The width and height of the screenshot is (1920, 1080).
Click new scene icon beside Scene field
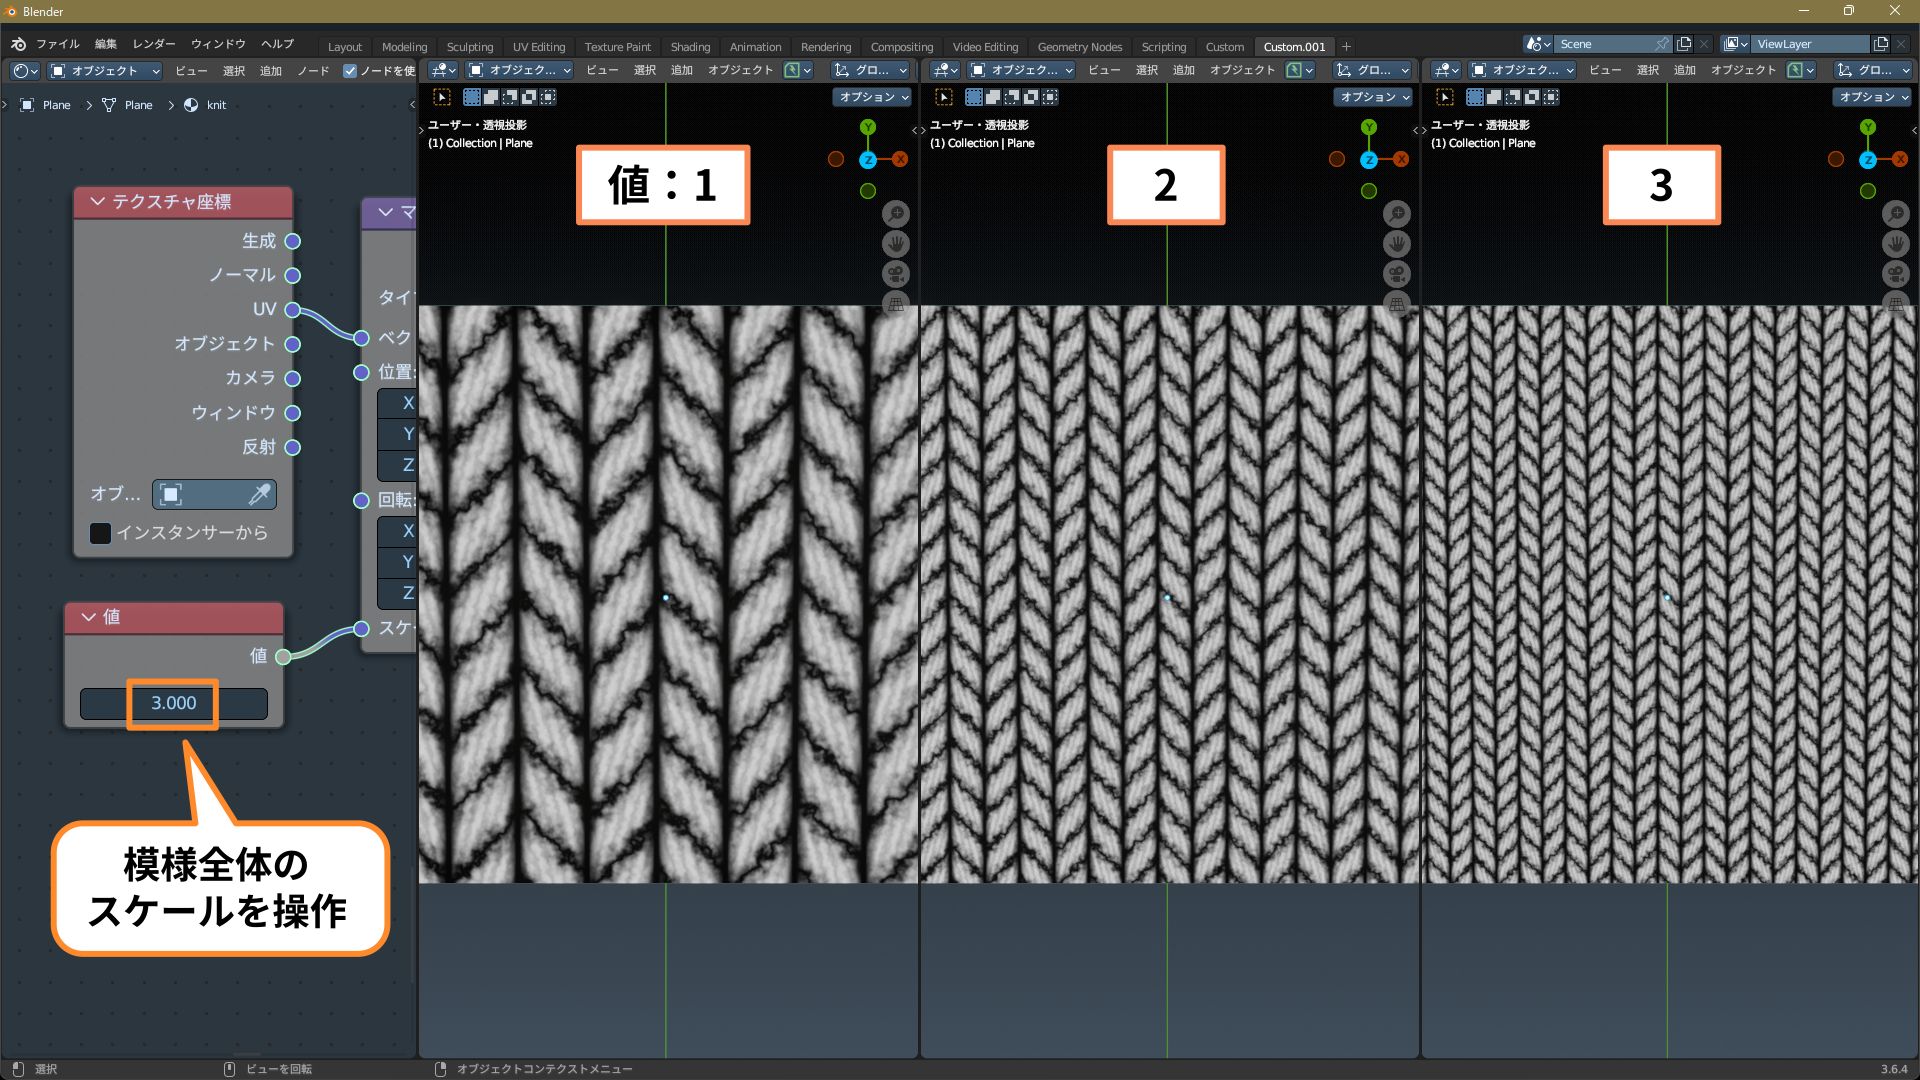pyautogui.click(x=1684, y=44)
